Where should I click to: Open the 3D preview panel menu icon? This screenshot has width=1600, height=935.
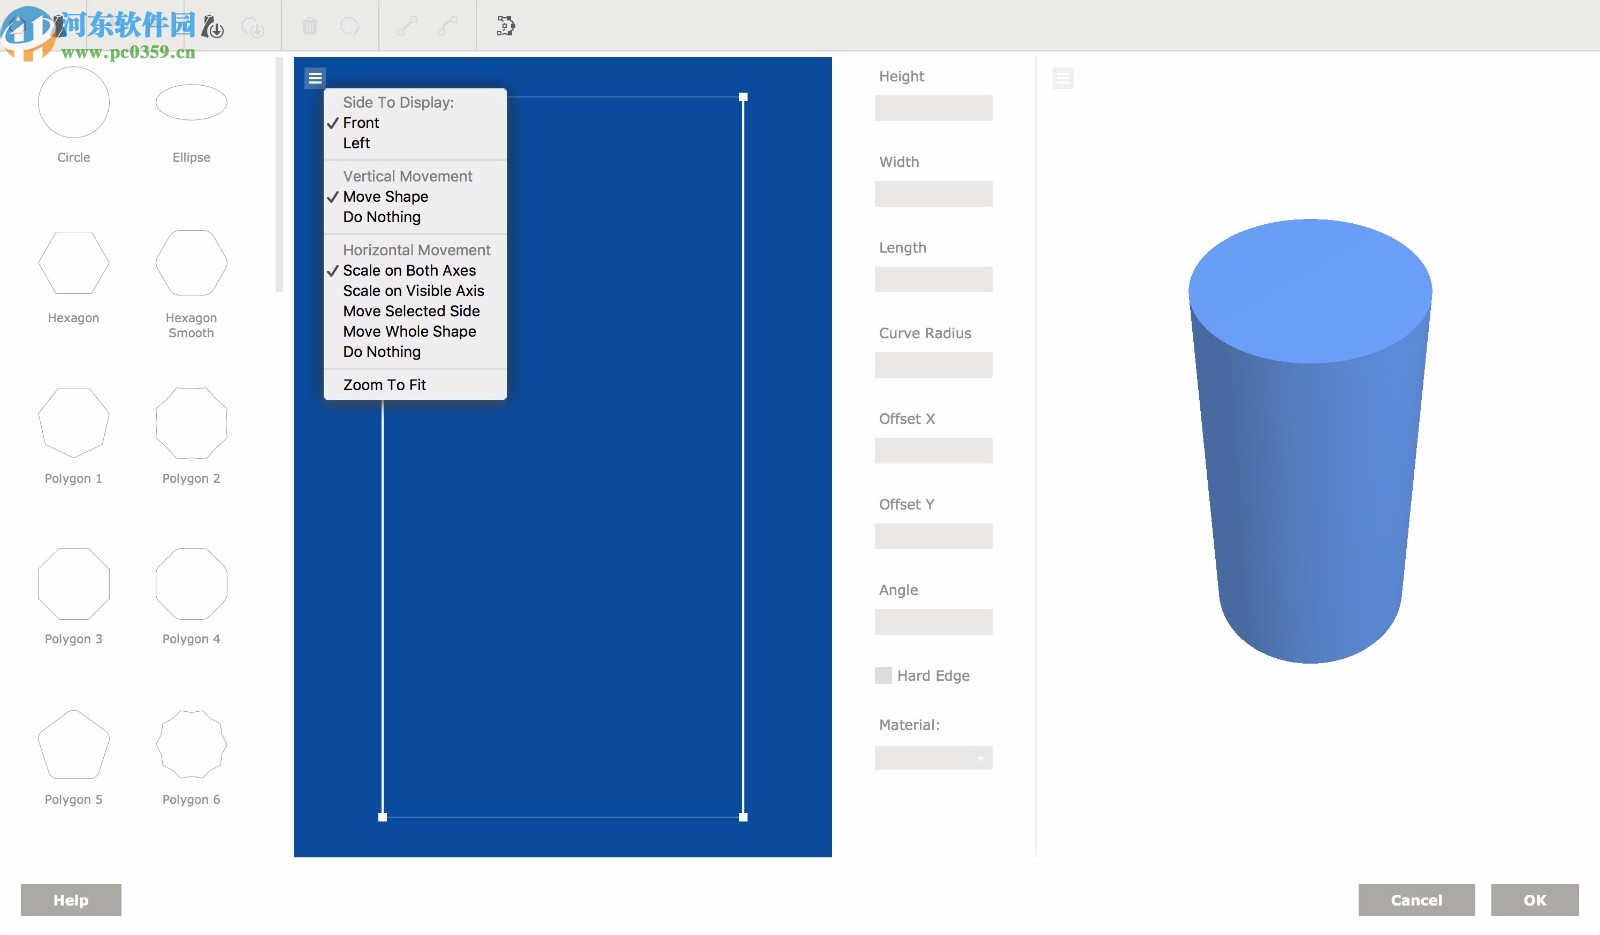[x=1063, y=78]
